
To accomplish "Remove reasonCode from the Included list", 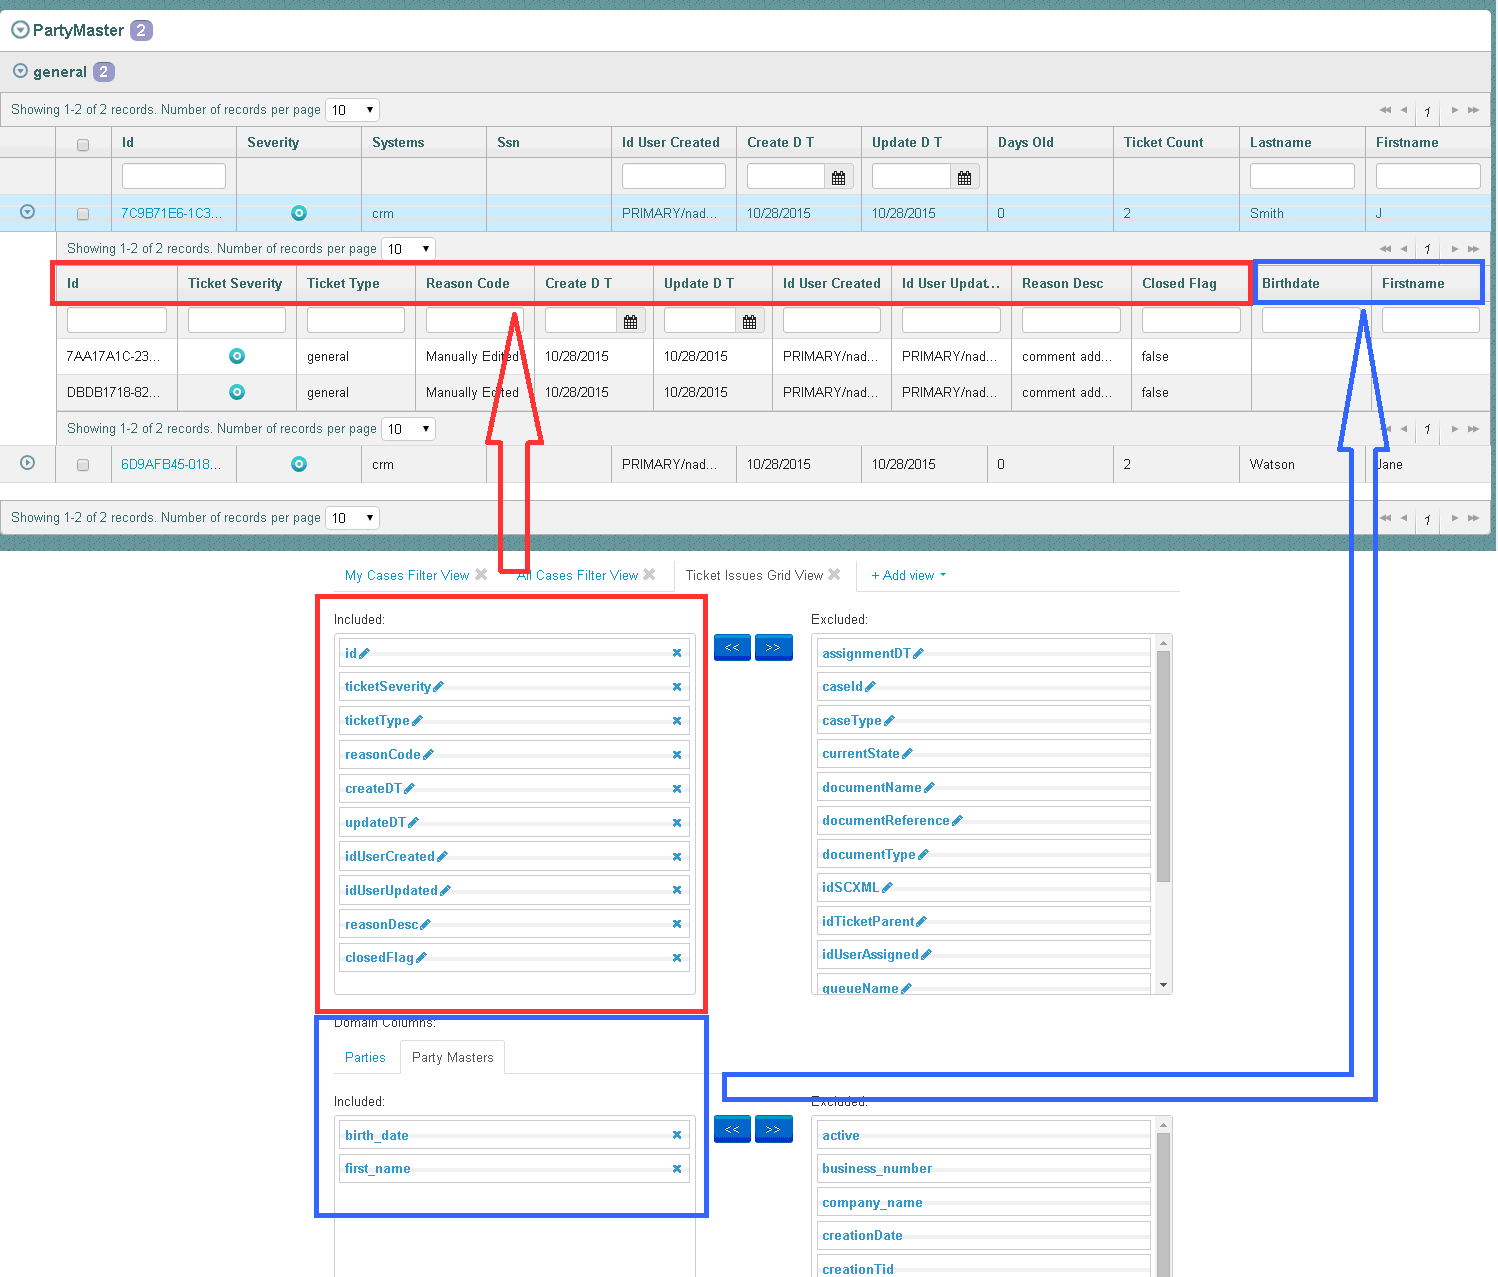I will [x=677, y=755].
